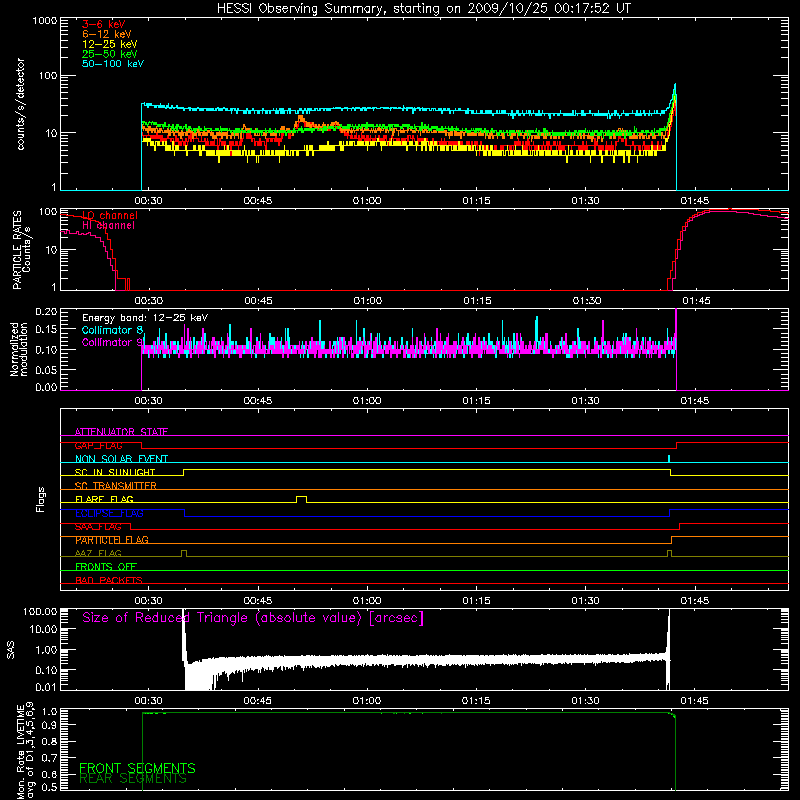The image size is (800, 800).
Task: Click the yellow 12-25 keV legend entry
Action: [109, 44]
